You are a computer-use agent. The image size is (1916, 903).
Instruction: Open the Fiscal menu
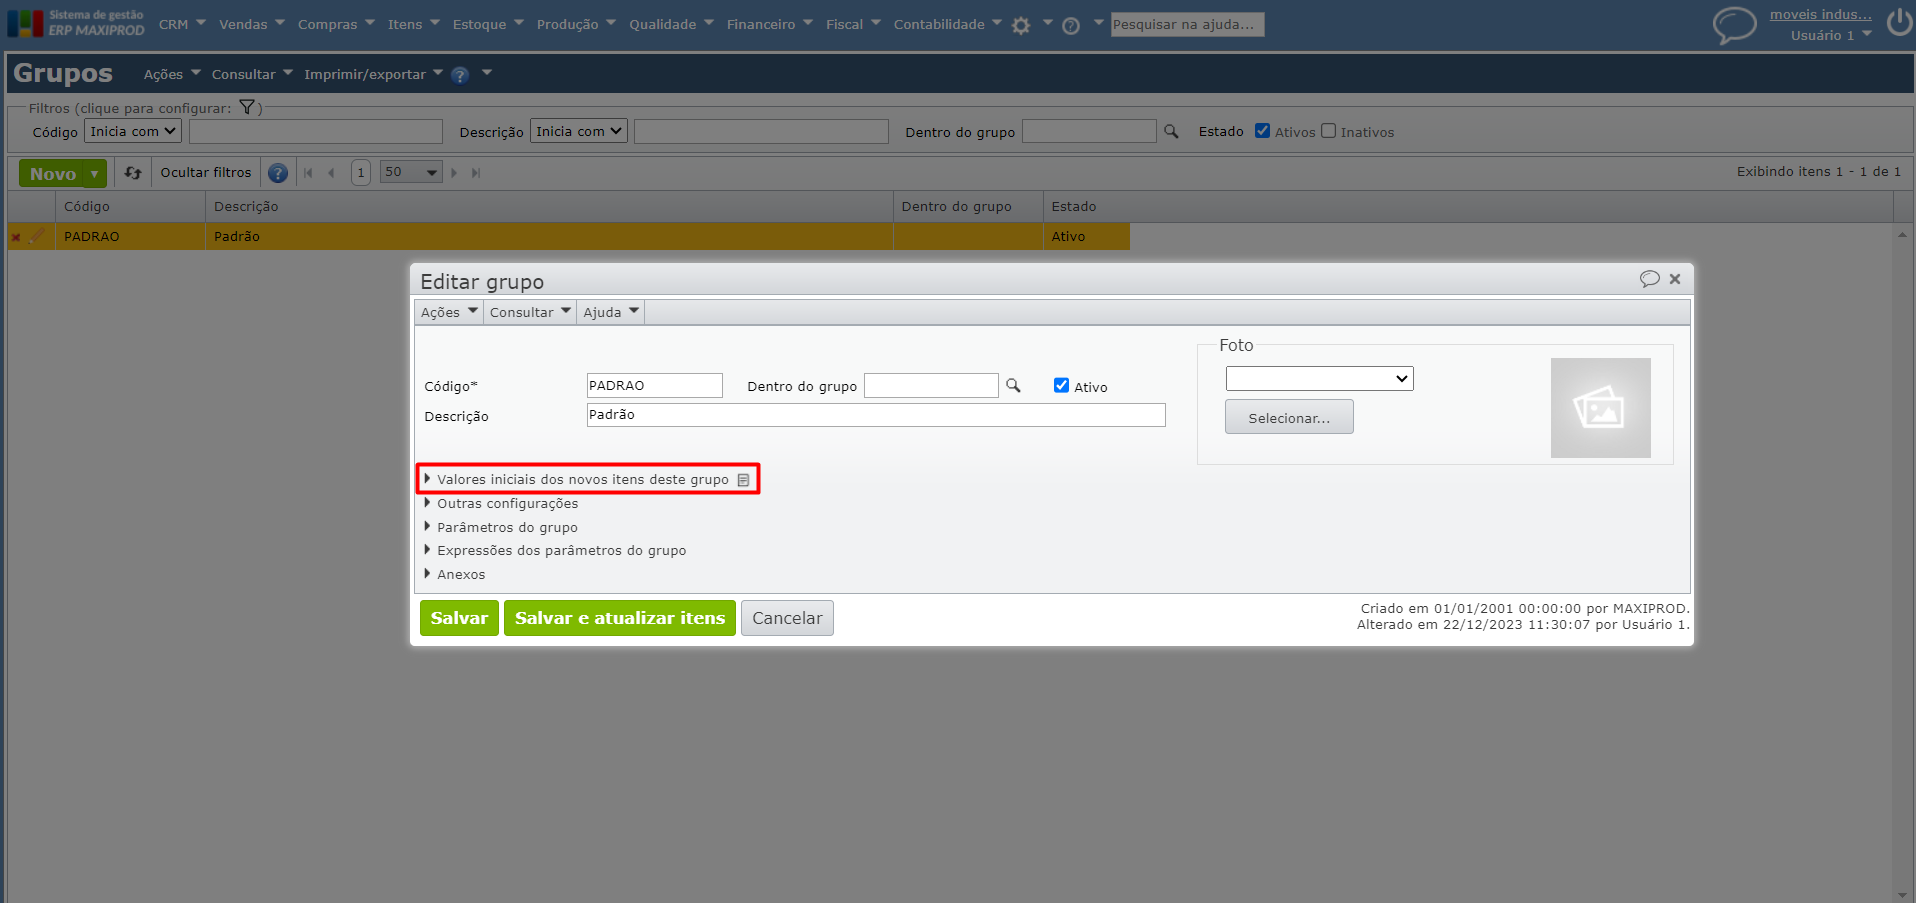[853, 24]
